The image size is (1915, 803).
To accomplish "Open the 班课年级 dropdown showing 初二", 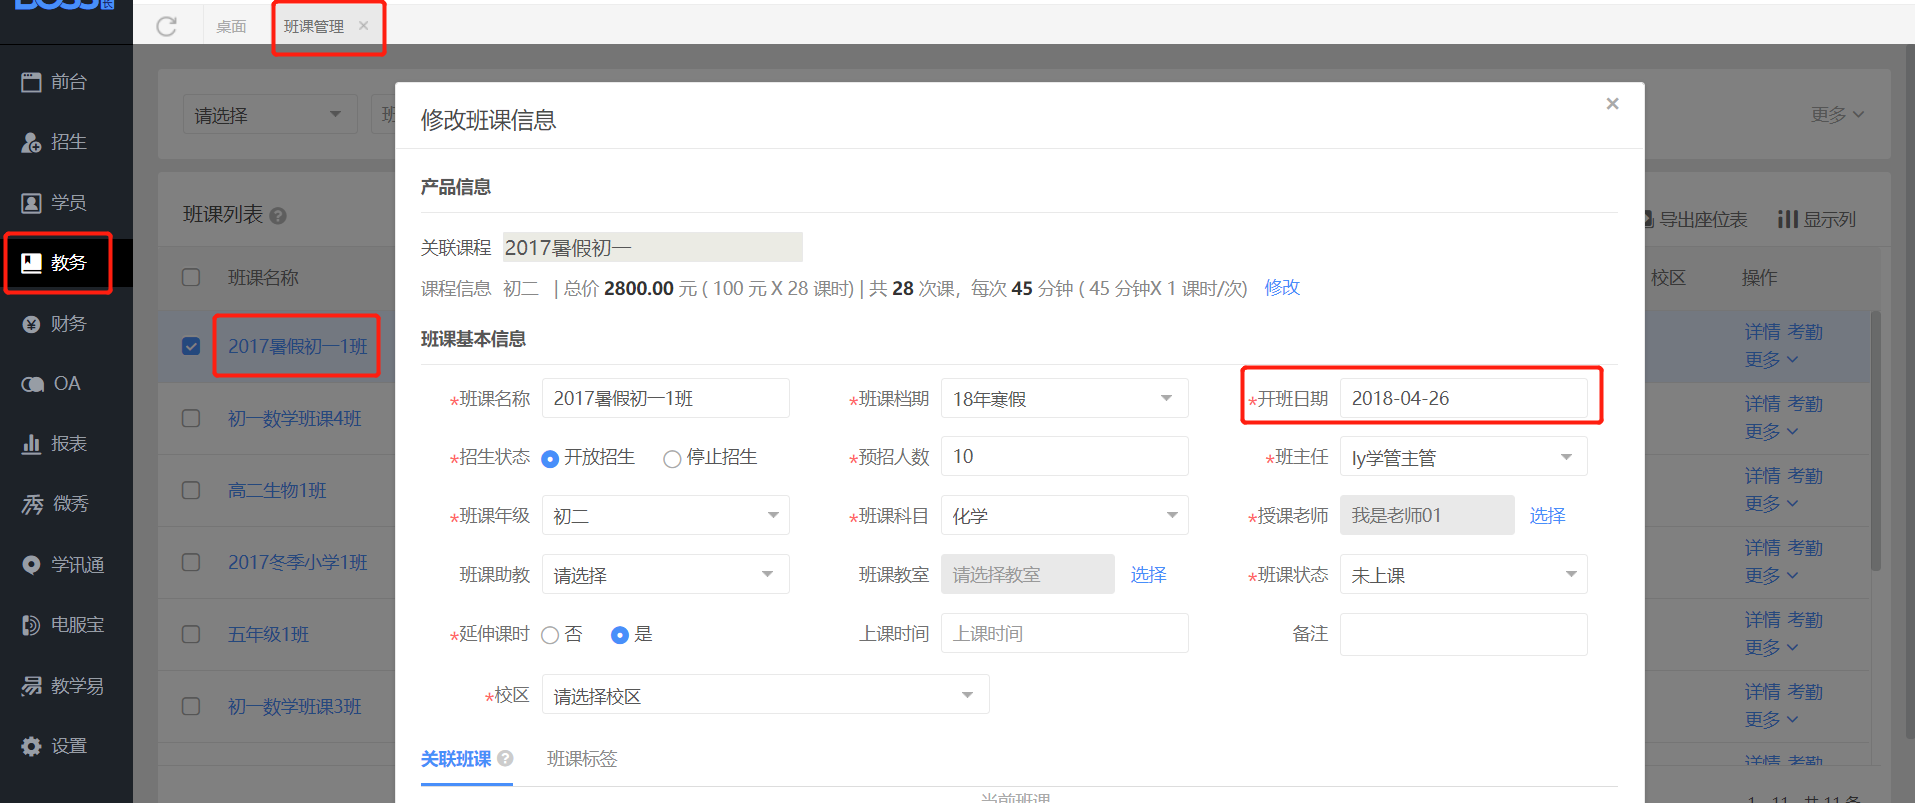I will coord(665,515).
